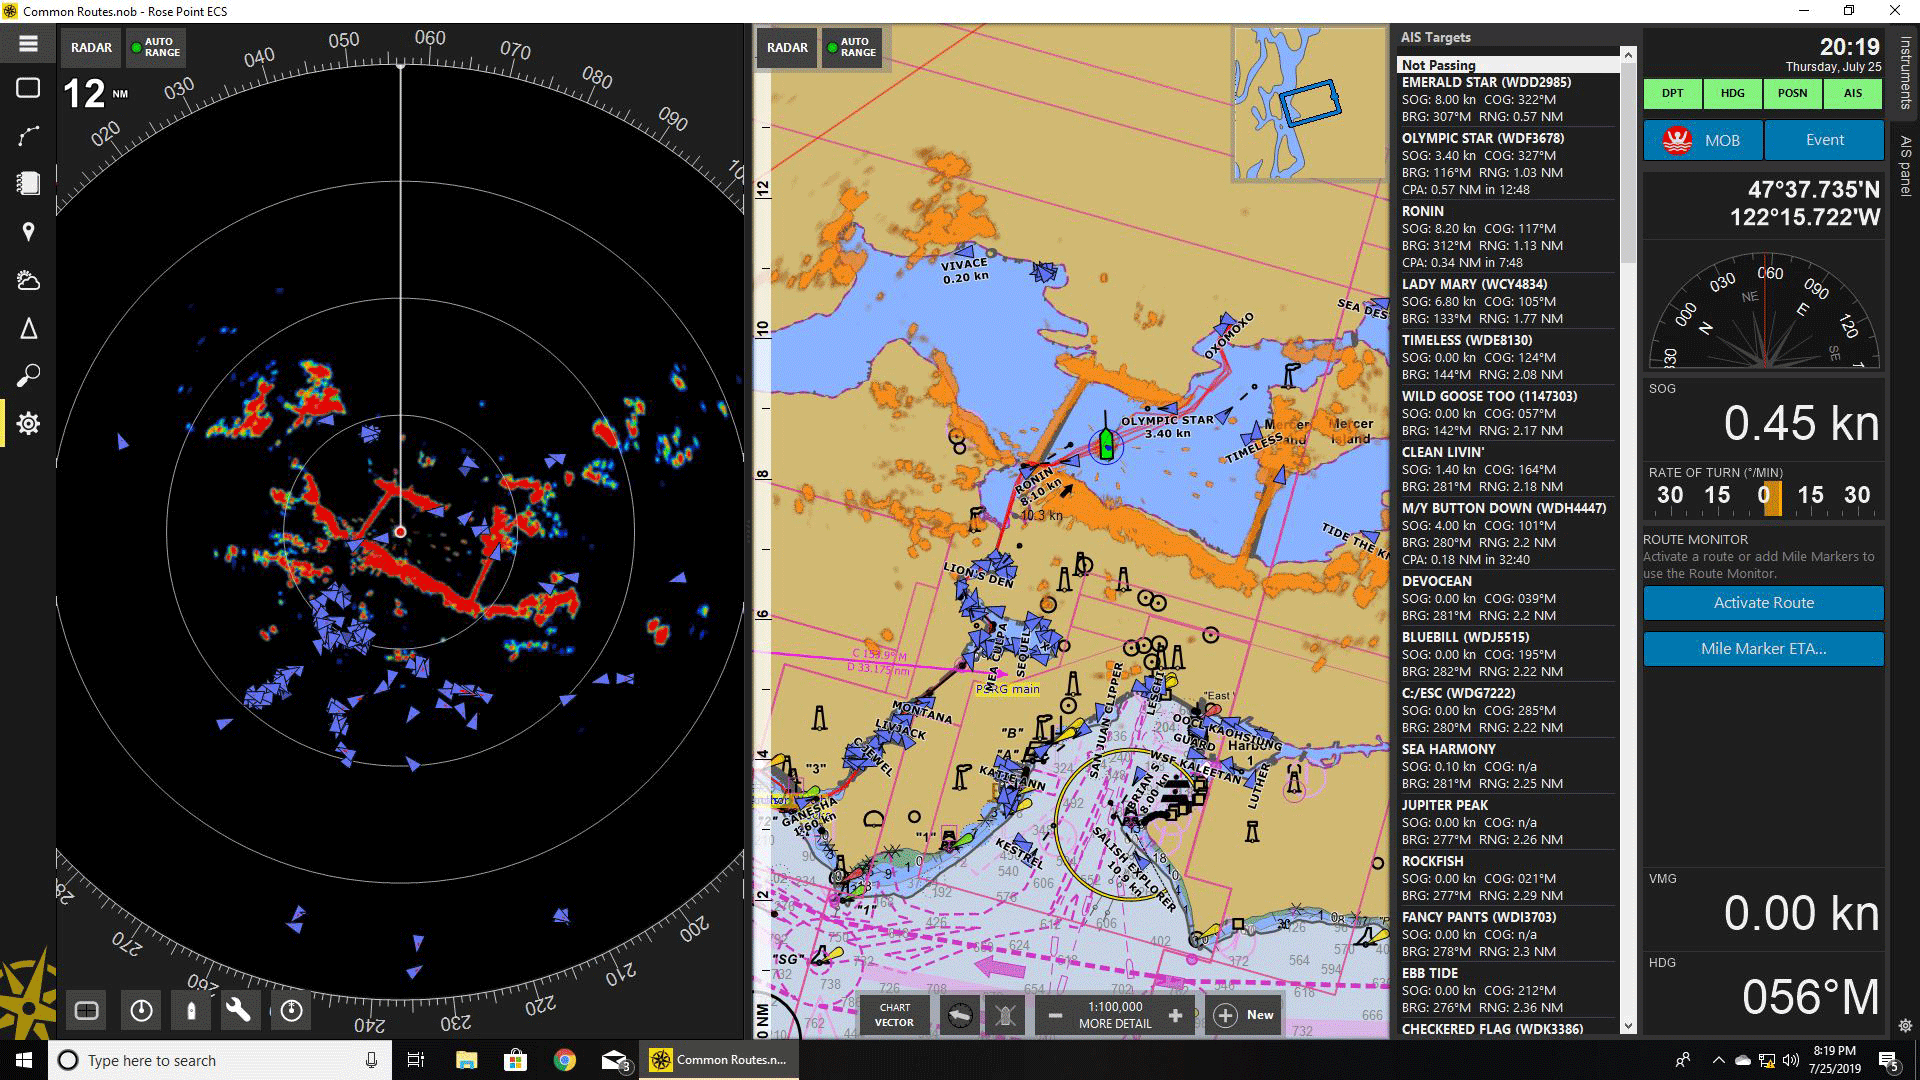Click the Mile Marker ETA button
Viewport: 1920px width, 1080px height.
(1763, 649)
